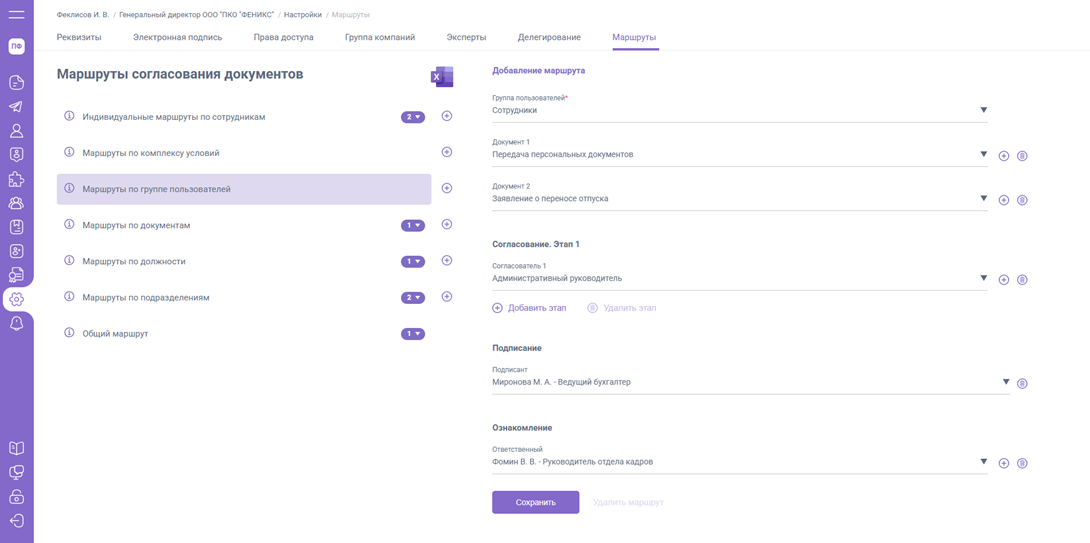Open the Документ 1 dropdown

coord(983,154)
